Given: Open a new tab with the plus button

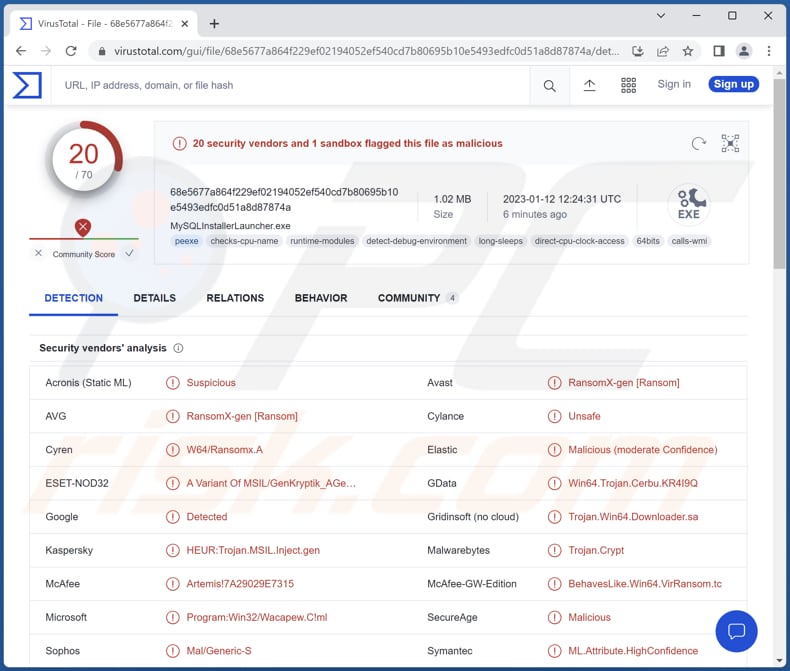Looking at the screenshot, I should tap(214, 24).
